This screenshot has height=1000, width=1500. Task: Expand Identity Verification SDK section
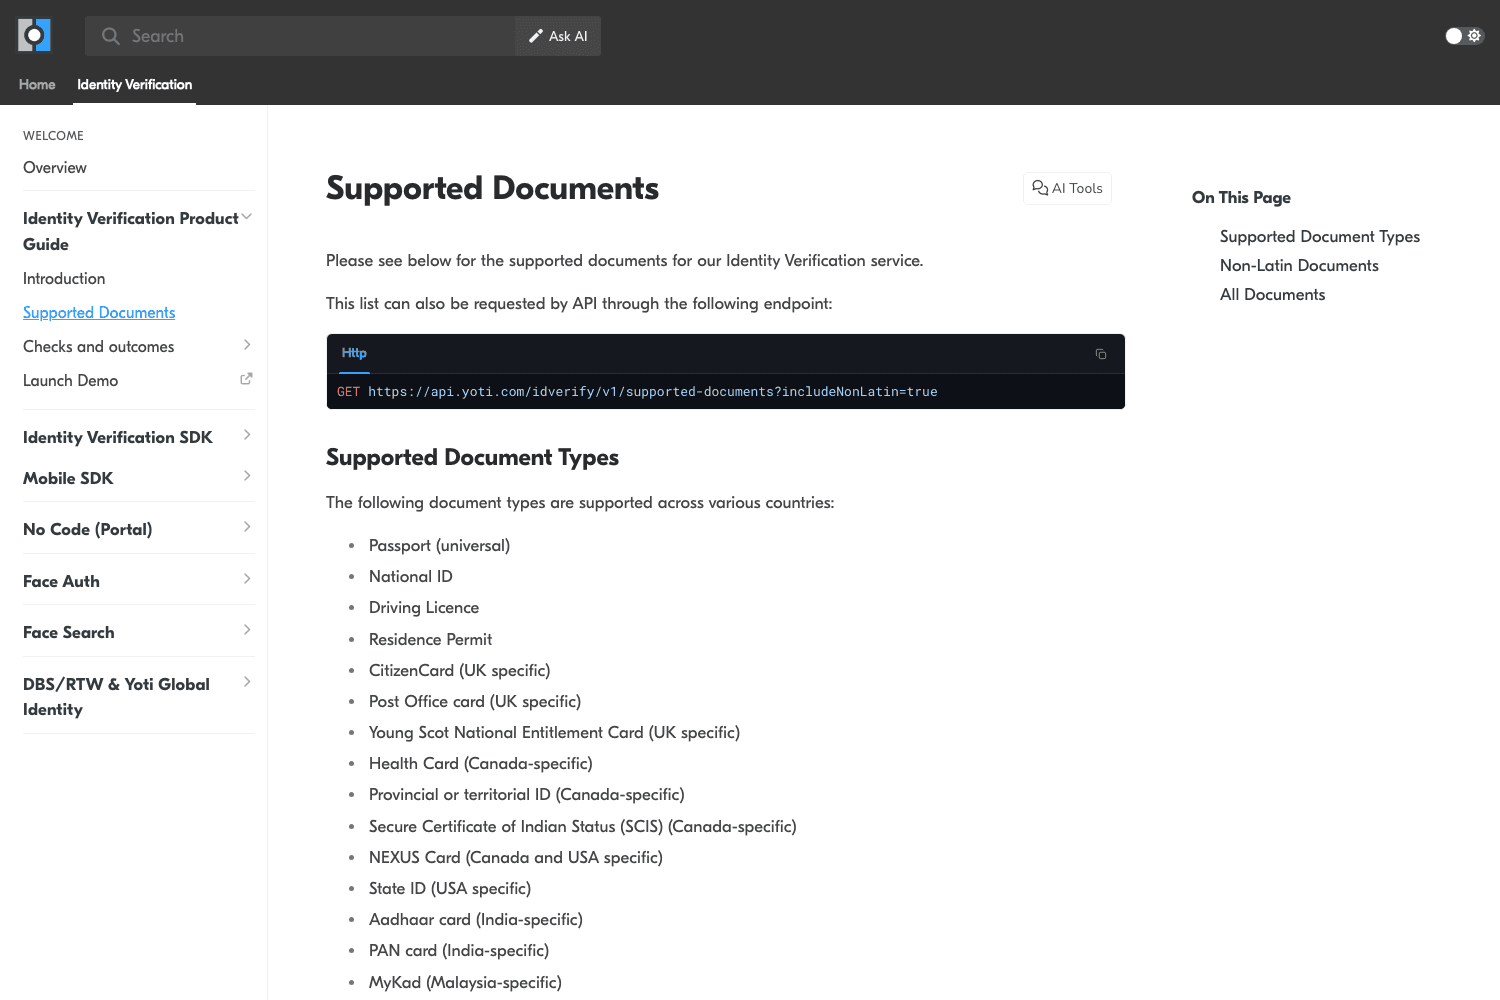(x=247, y=435)
